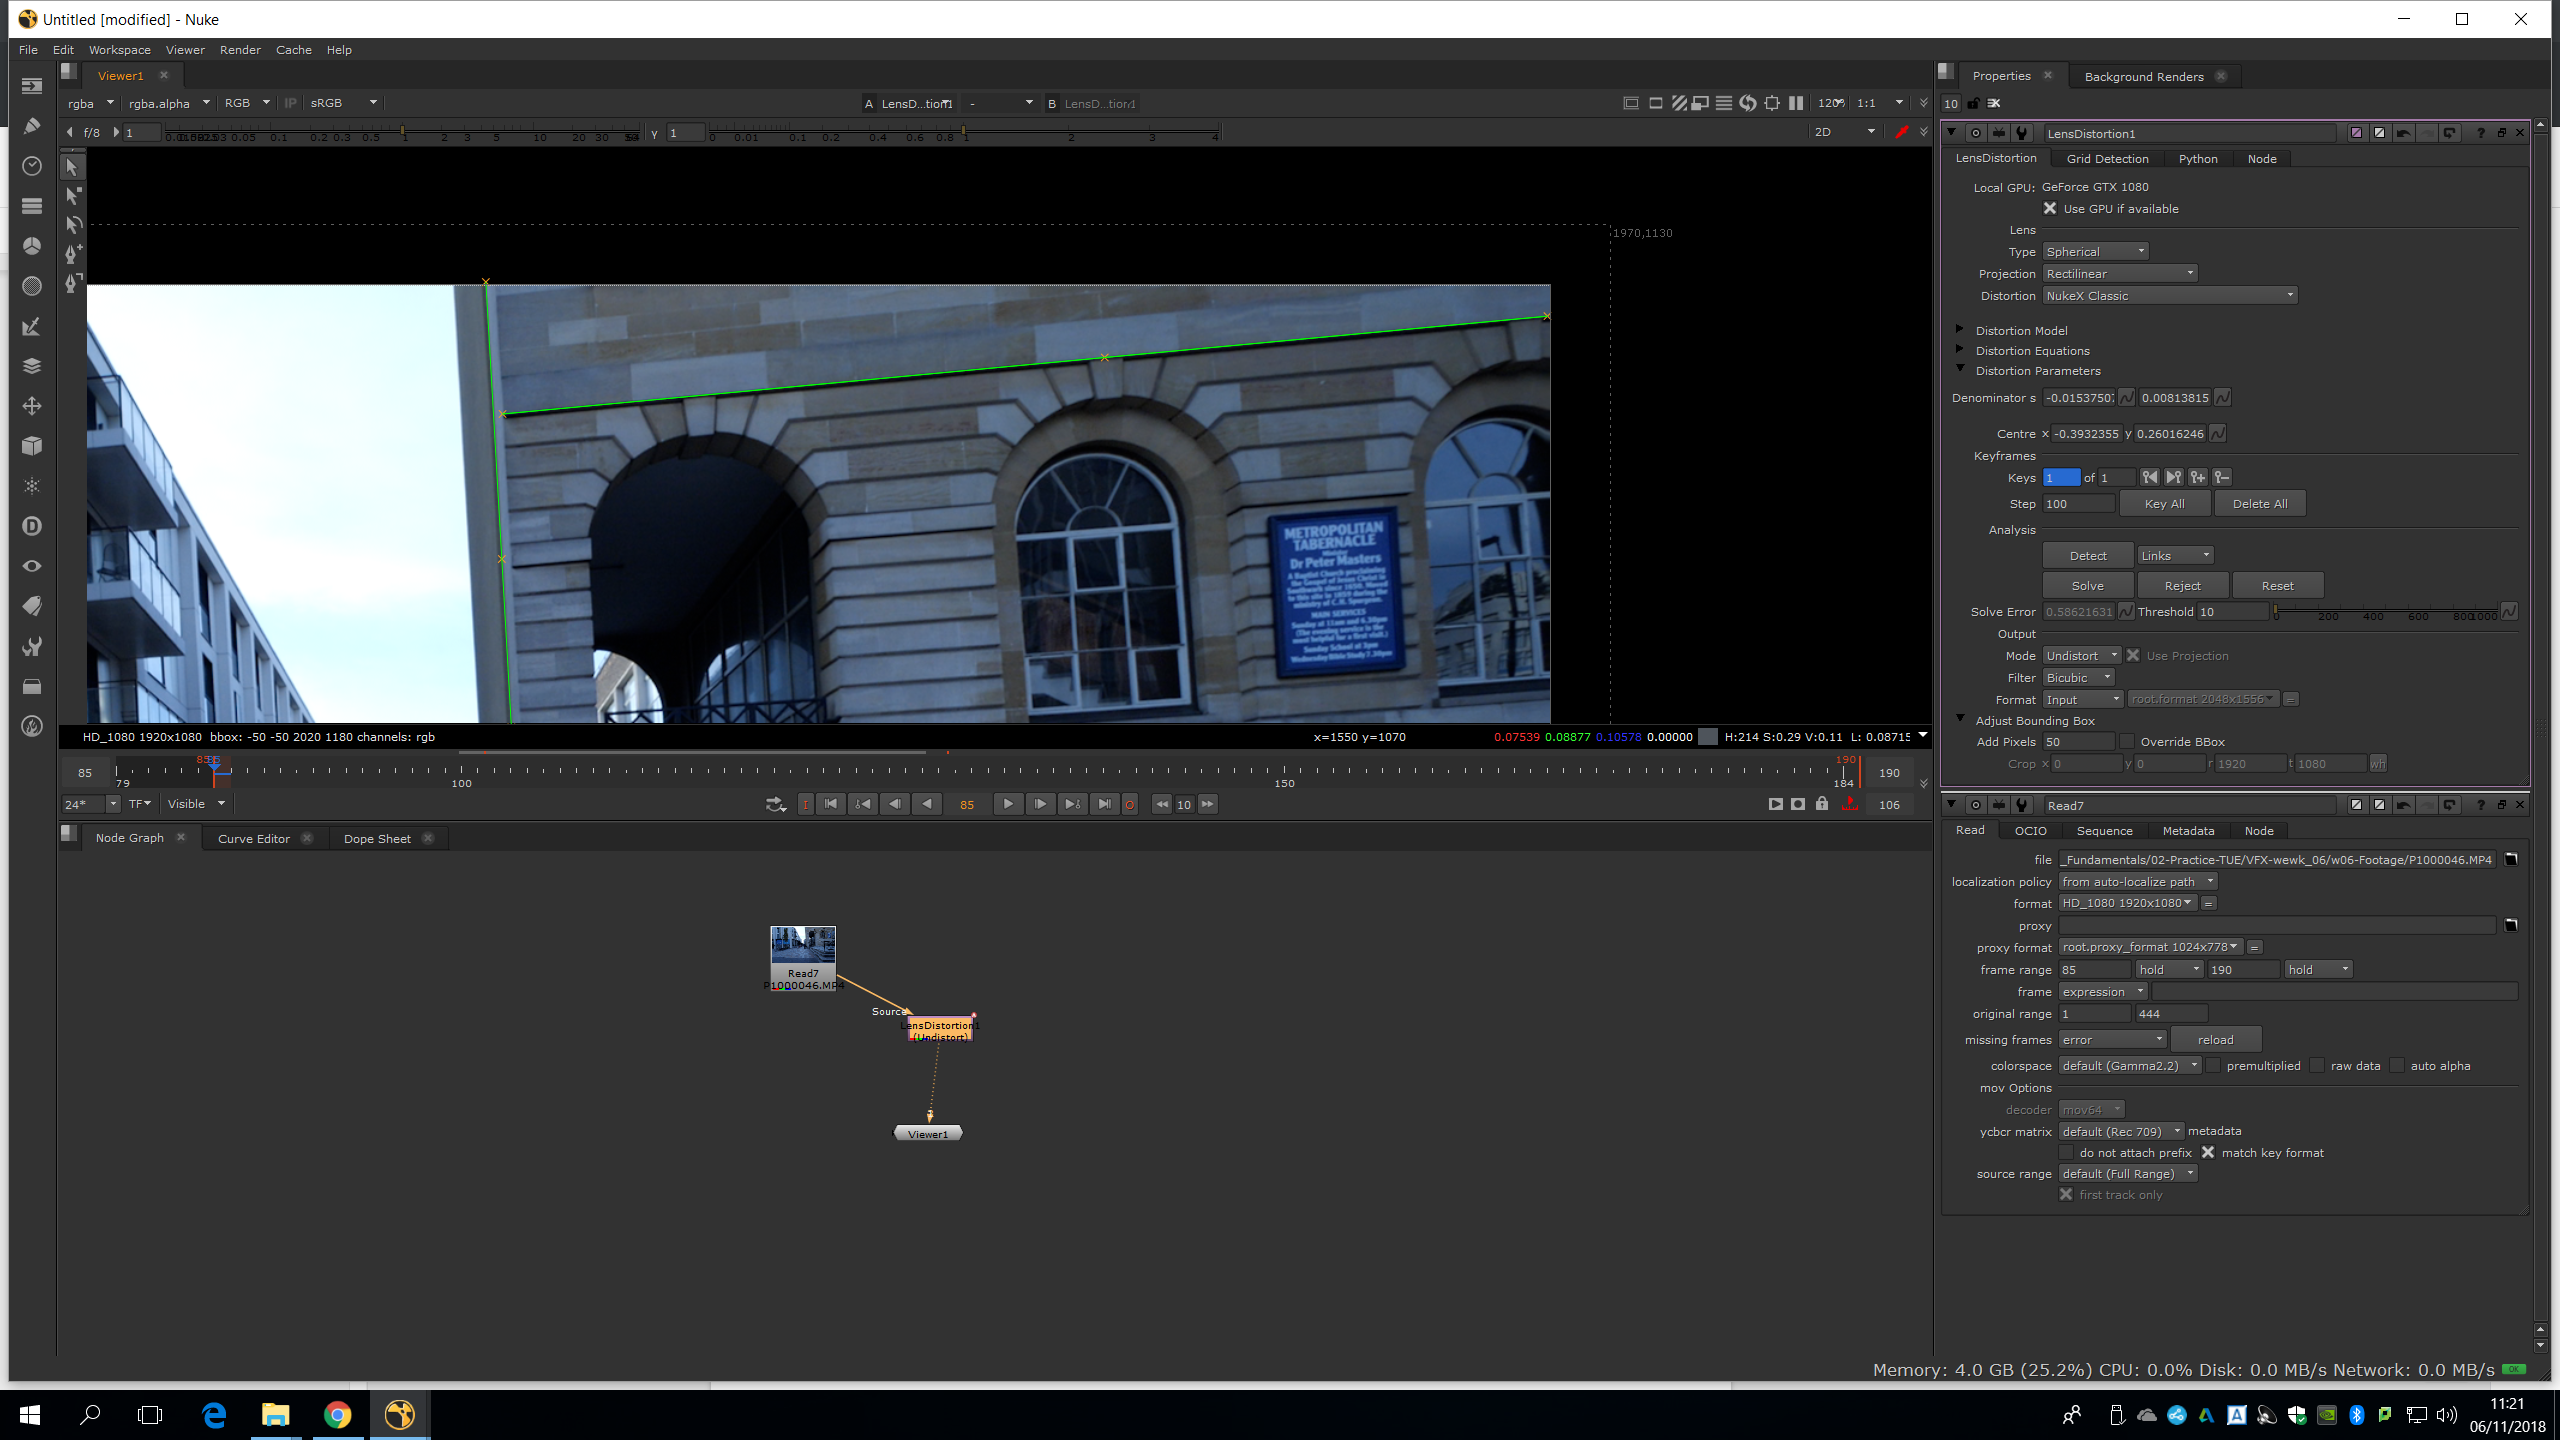Screen dimensions: 2560x1440
Task: Open the Color nodes menu icon
Action: coord(32,246)
